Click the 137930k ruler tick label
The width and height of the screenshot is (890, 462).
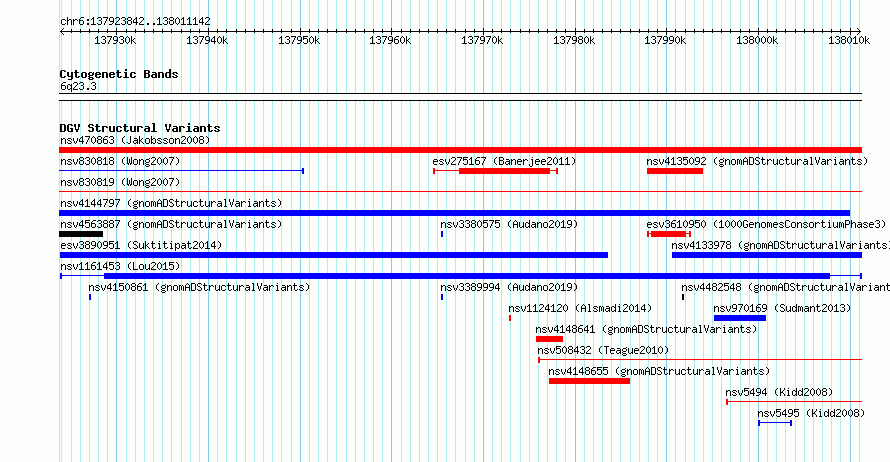[x=115, y=41]
